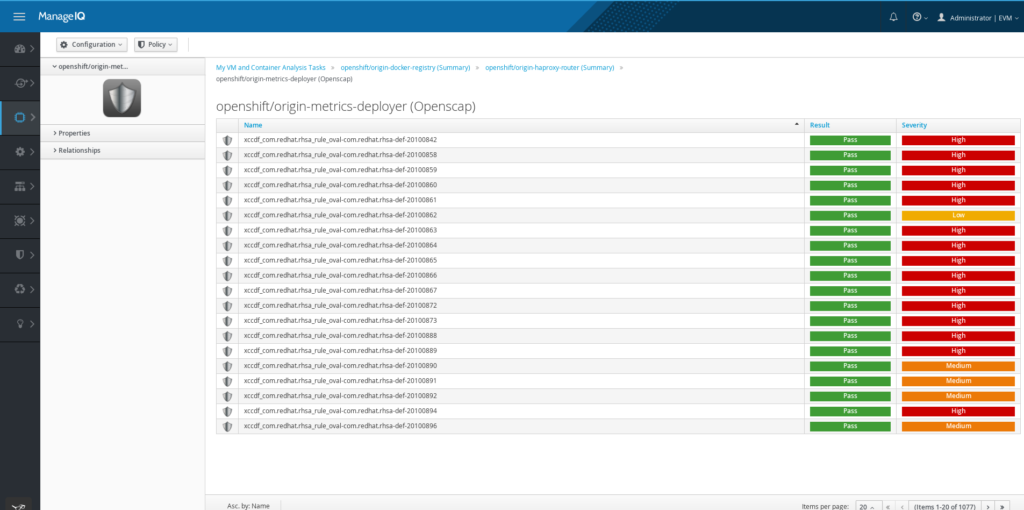The height and width of the screenshot is (510, 1024).
Task: Go to My VM and Container Analysis Tasks
Action: (271, 68)
